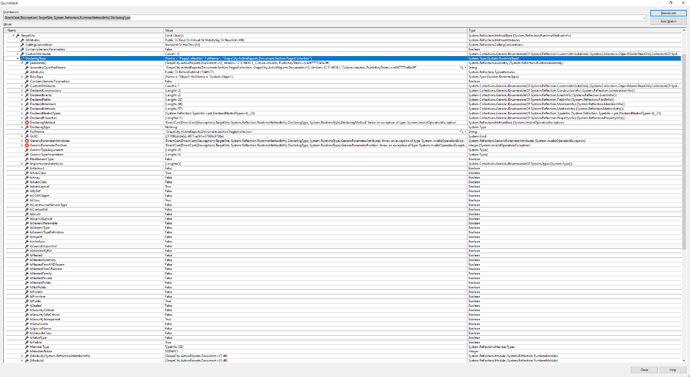Click wrench property icon beside GUID
The image size is (690, 377).
(x=27, y=136)
